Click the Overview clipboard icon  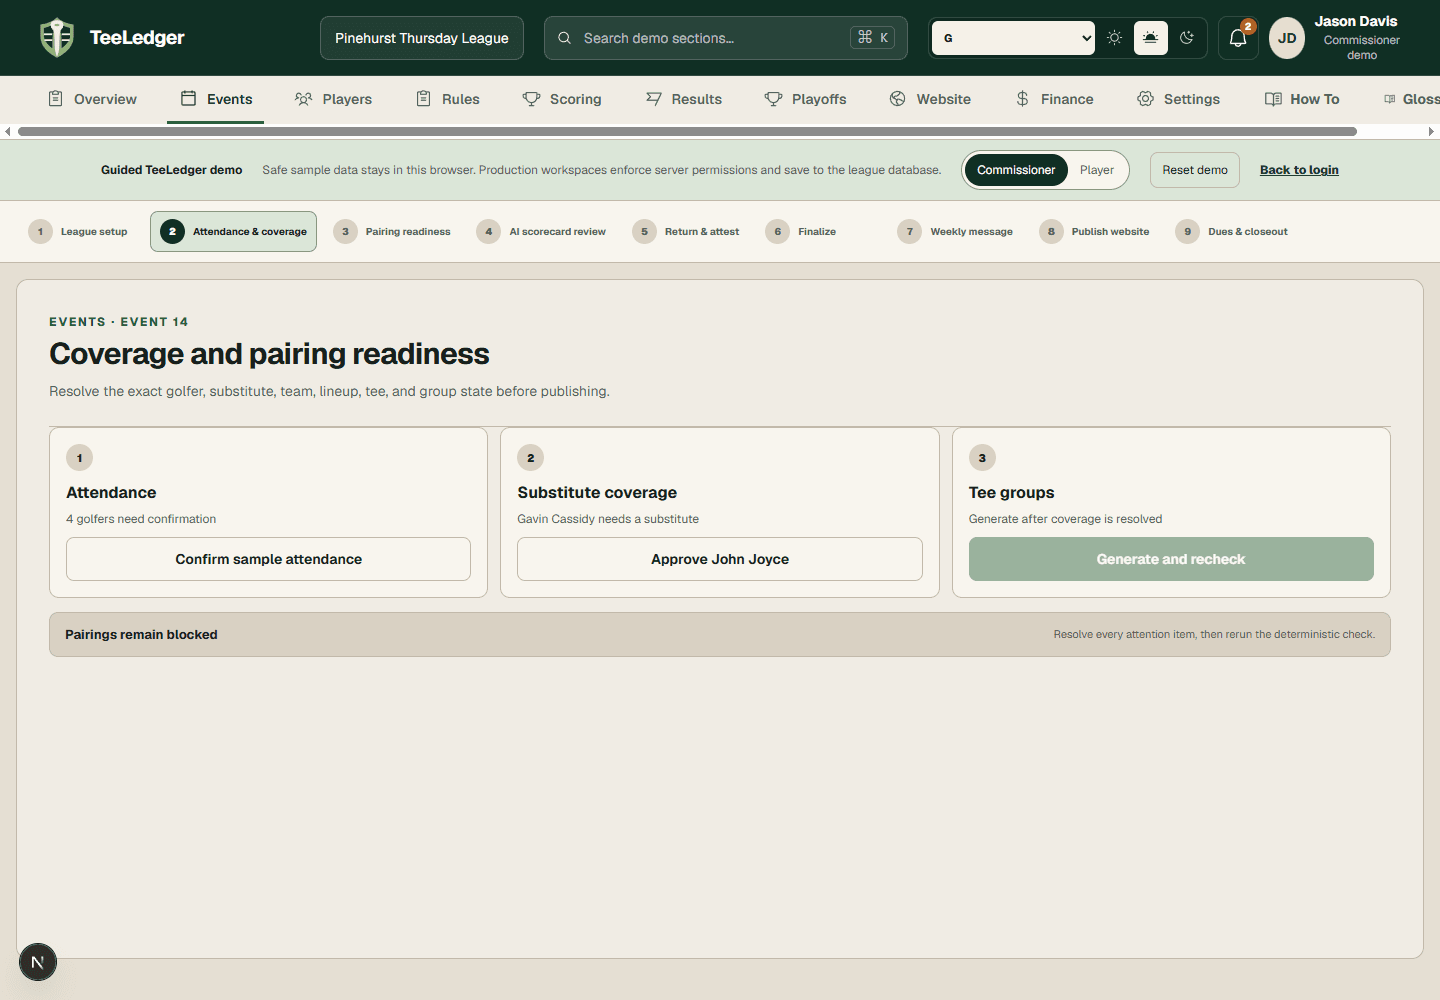(56, 99)
